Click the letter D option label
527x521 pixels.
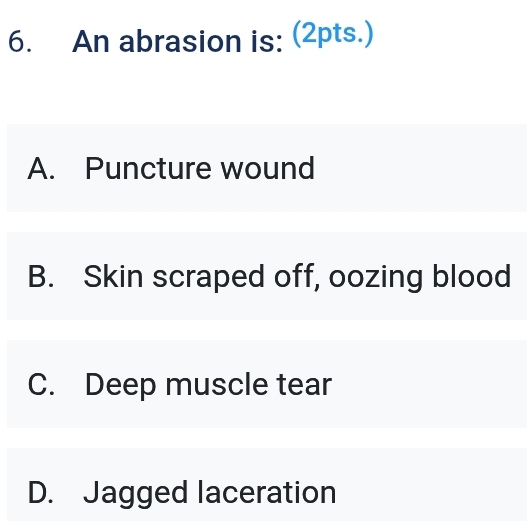(41, 492)
